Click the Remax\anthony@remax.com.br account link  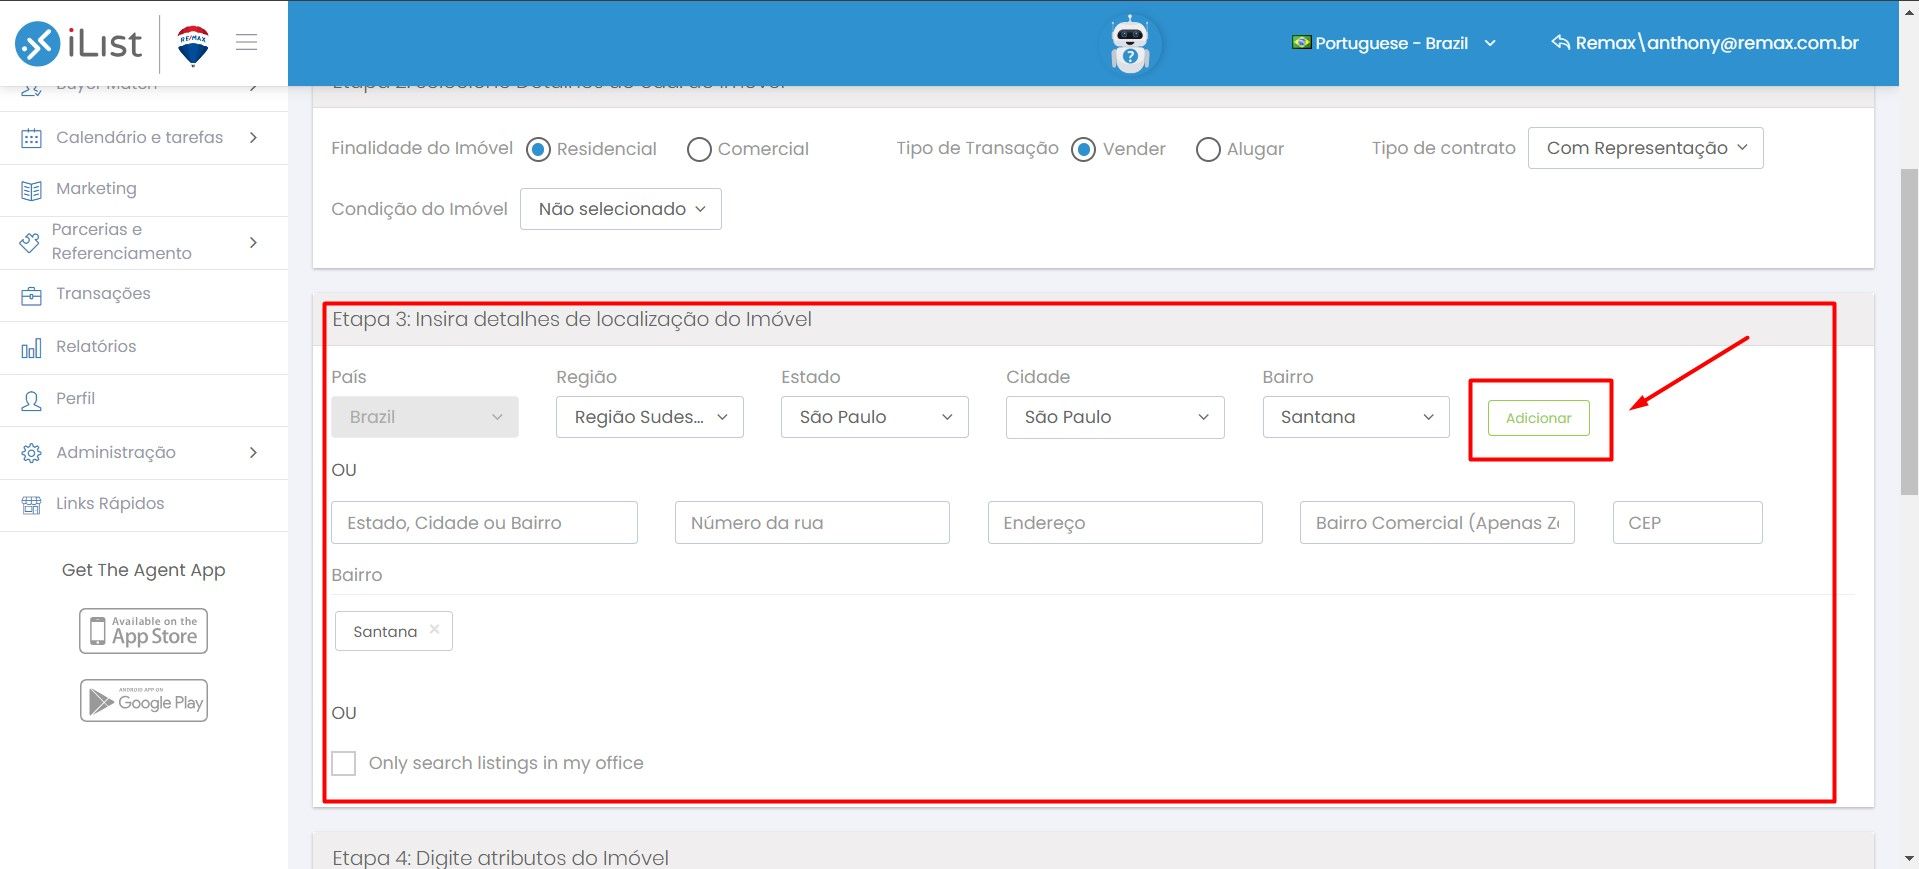point(1716,43)
